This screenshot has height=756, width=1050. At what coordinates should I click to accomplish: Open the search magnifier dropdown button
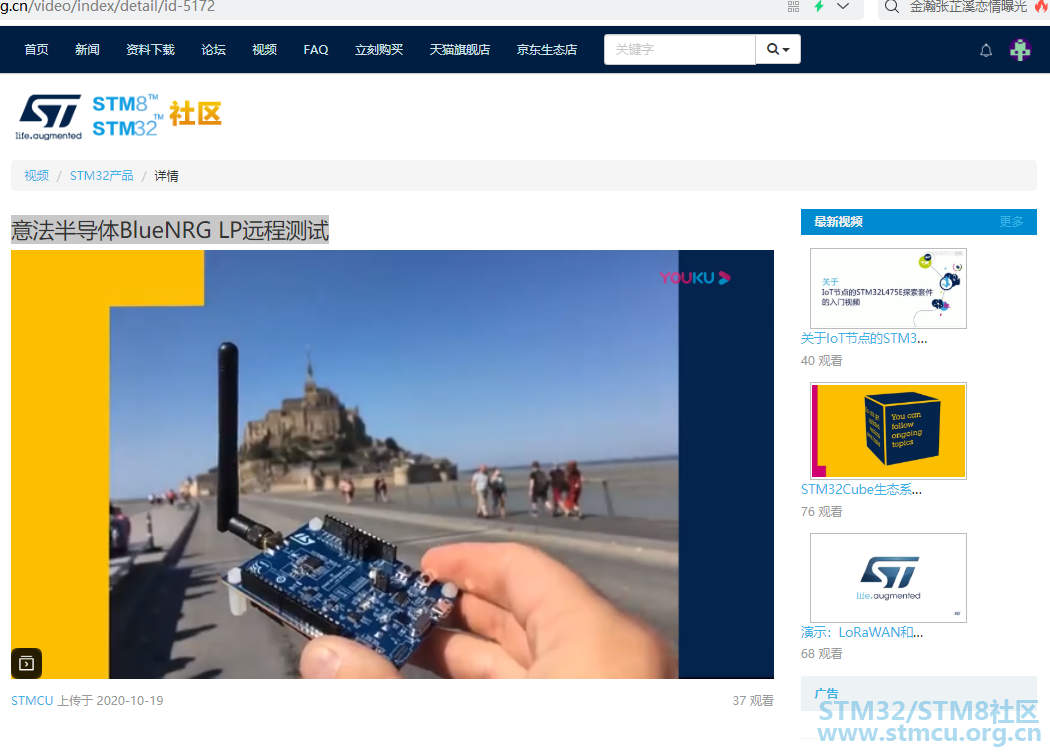[x=778, y=50]
